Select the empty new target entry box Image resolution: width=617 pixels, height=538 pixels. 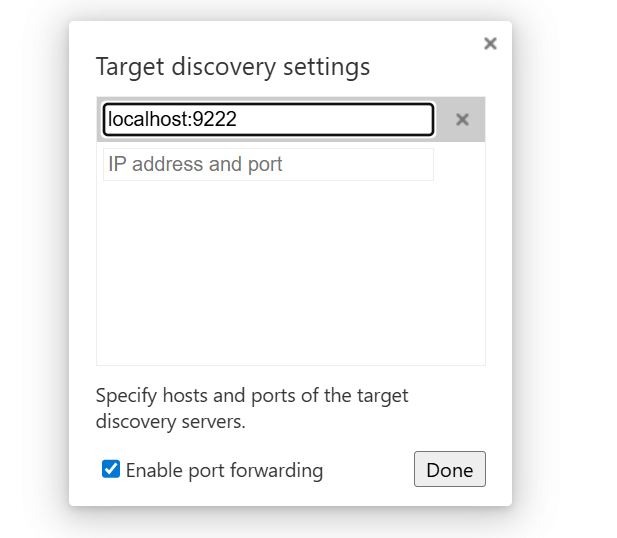268,164
